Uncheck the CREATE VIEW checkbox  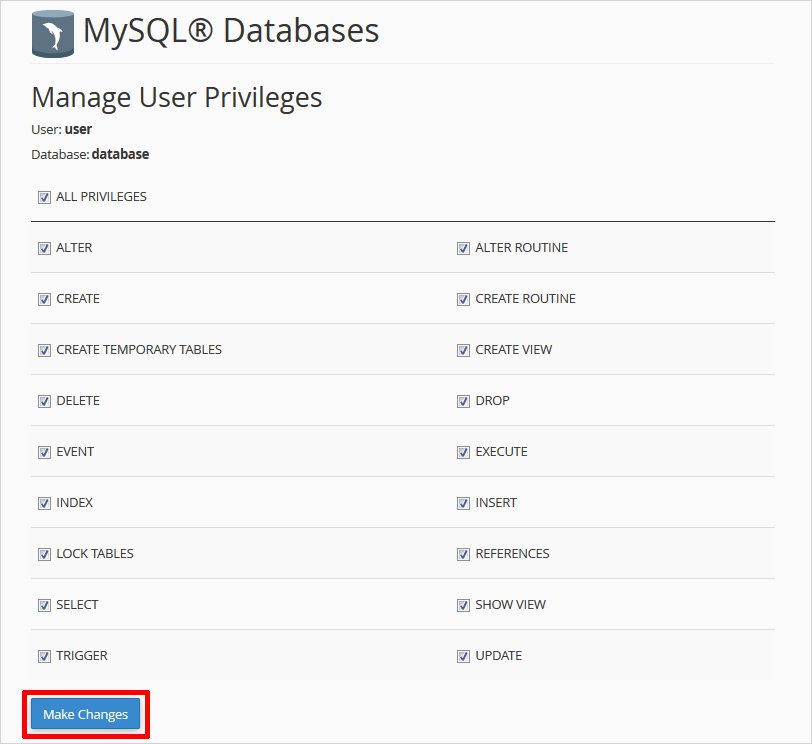[x=463, y=350]
